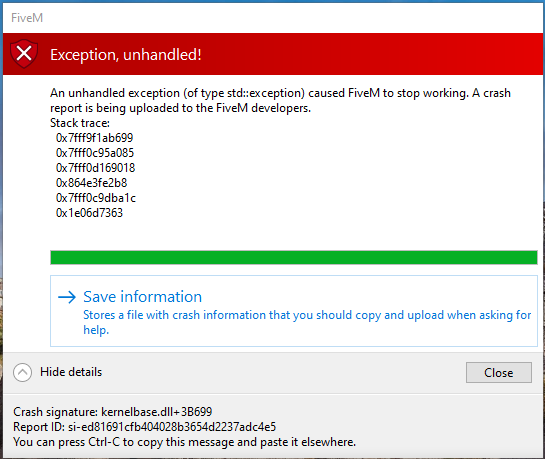Click the Report ID line
Screen dimensions: 545x459
pos(145,427)
